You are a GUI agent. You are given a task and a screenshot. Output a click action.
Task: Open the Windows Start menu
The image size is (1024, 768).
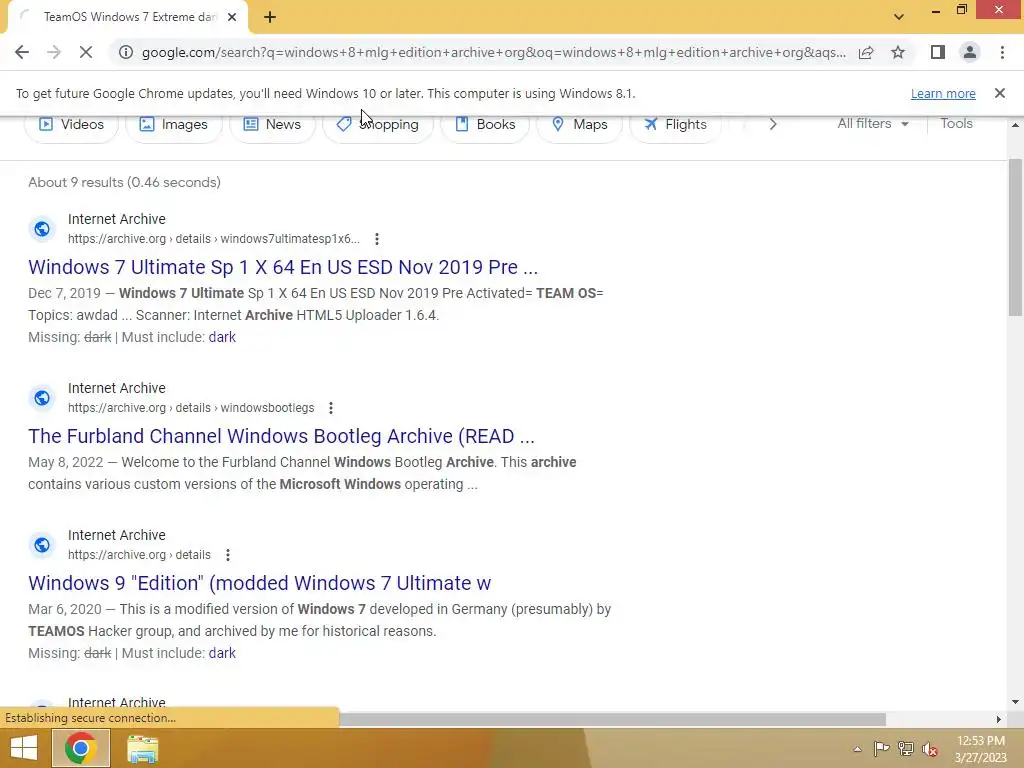click(24, 748)
